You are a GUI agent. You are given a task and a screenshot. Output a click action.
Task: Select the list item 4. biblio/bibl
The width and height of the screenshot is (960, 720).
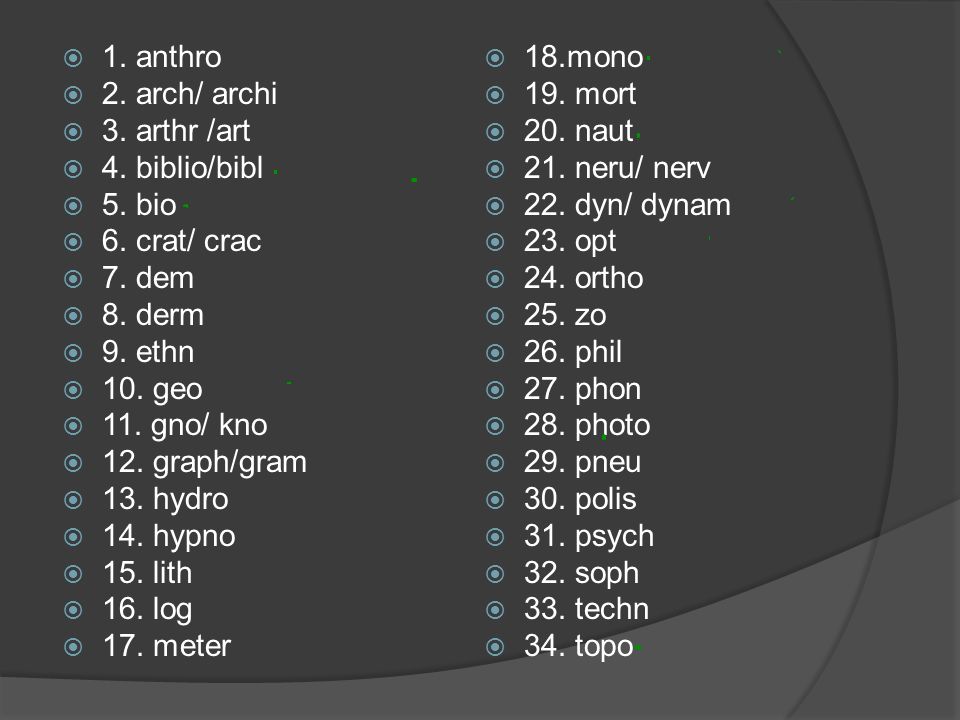coord(182,168)
